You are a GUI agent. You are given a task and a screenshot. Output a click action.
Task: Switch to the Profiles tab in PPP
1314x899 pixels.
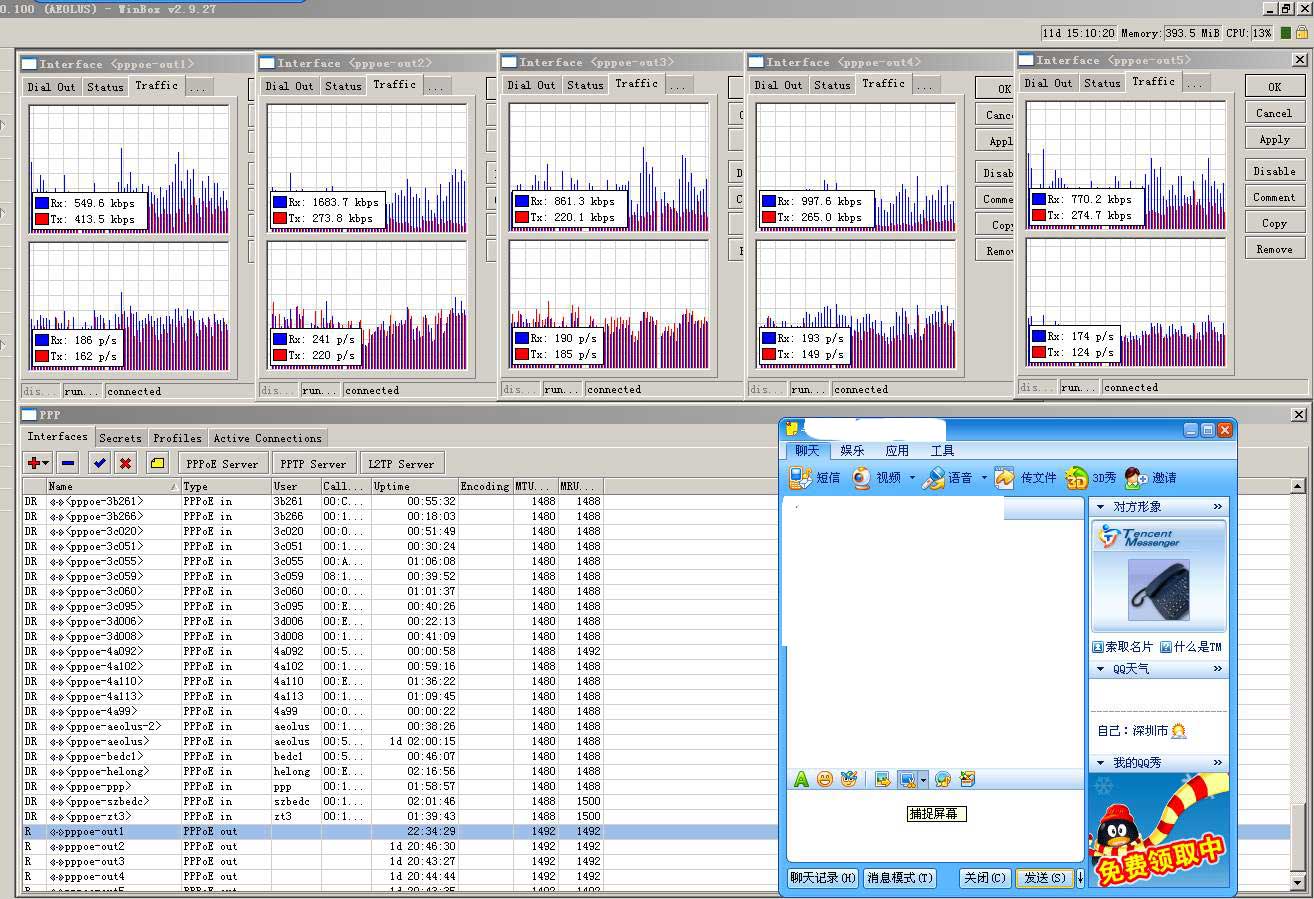tap(177, 438)
